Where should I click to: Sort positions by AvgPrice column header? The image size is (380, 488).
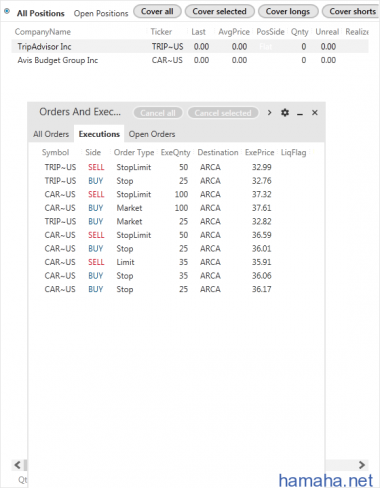[234, 32]
